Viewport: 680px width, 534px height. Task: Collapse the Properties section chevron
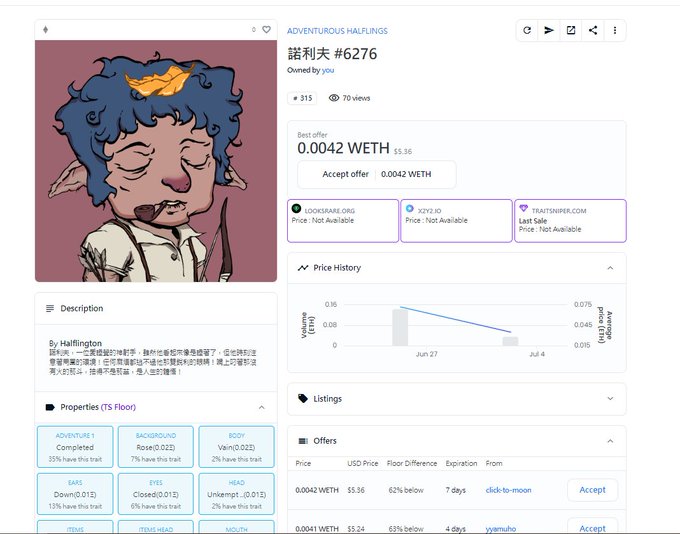[x=262, y=407]
